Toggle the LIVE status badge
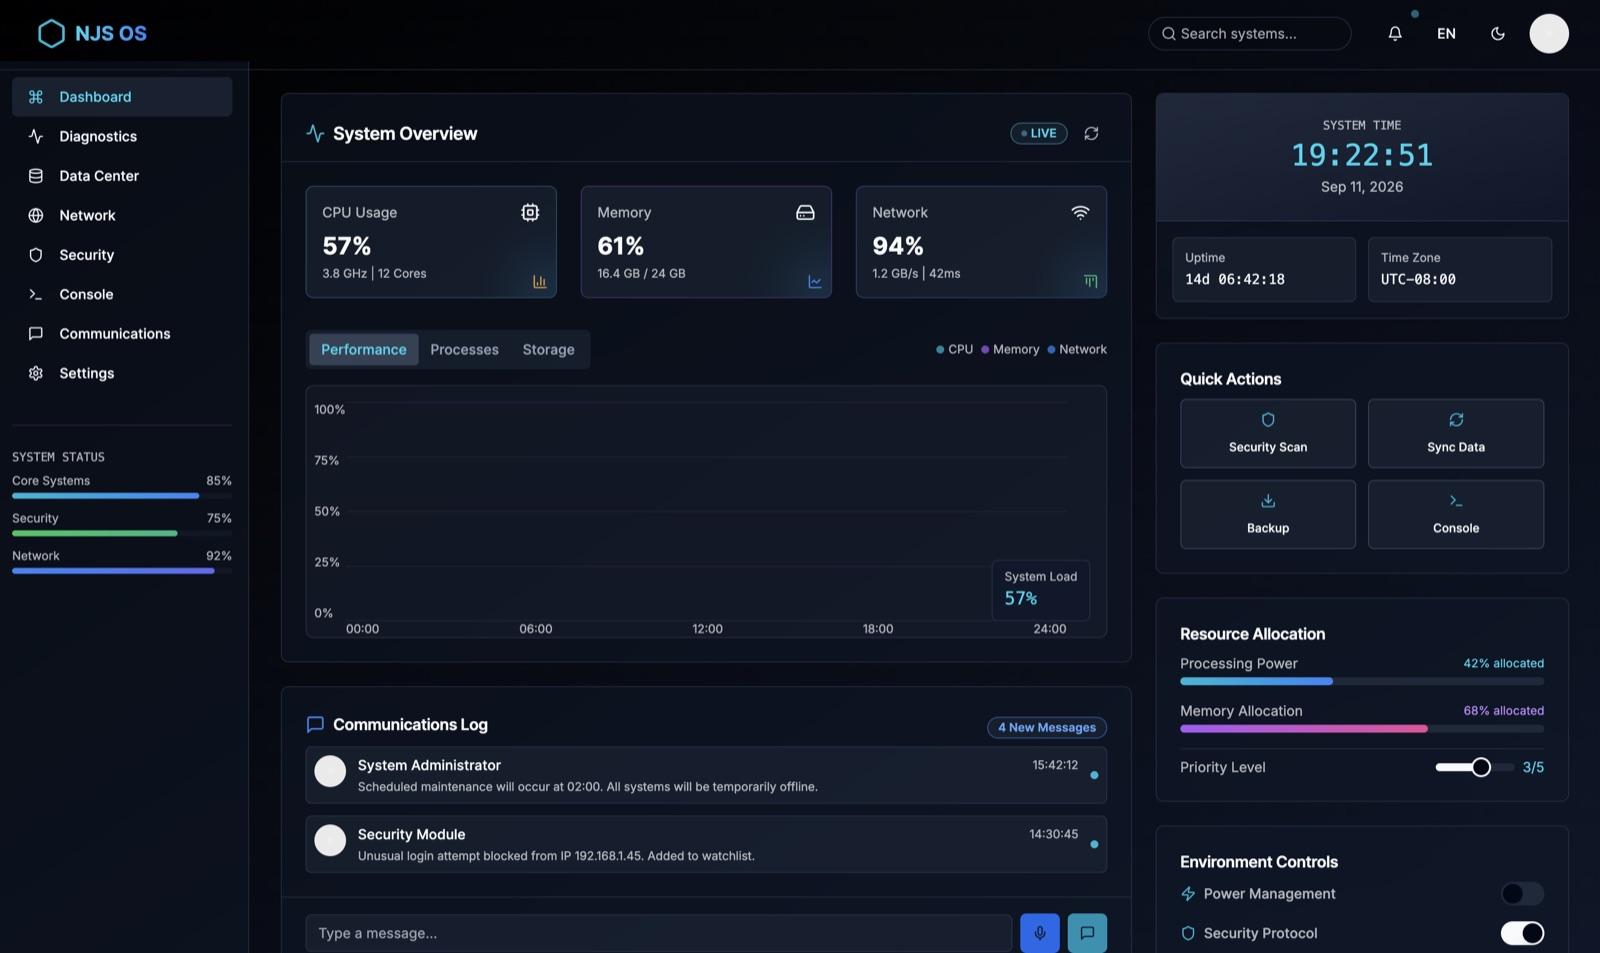The height and width of the screenshot is (953, 1600). point(1039,133)
